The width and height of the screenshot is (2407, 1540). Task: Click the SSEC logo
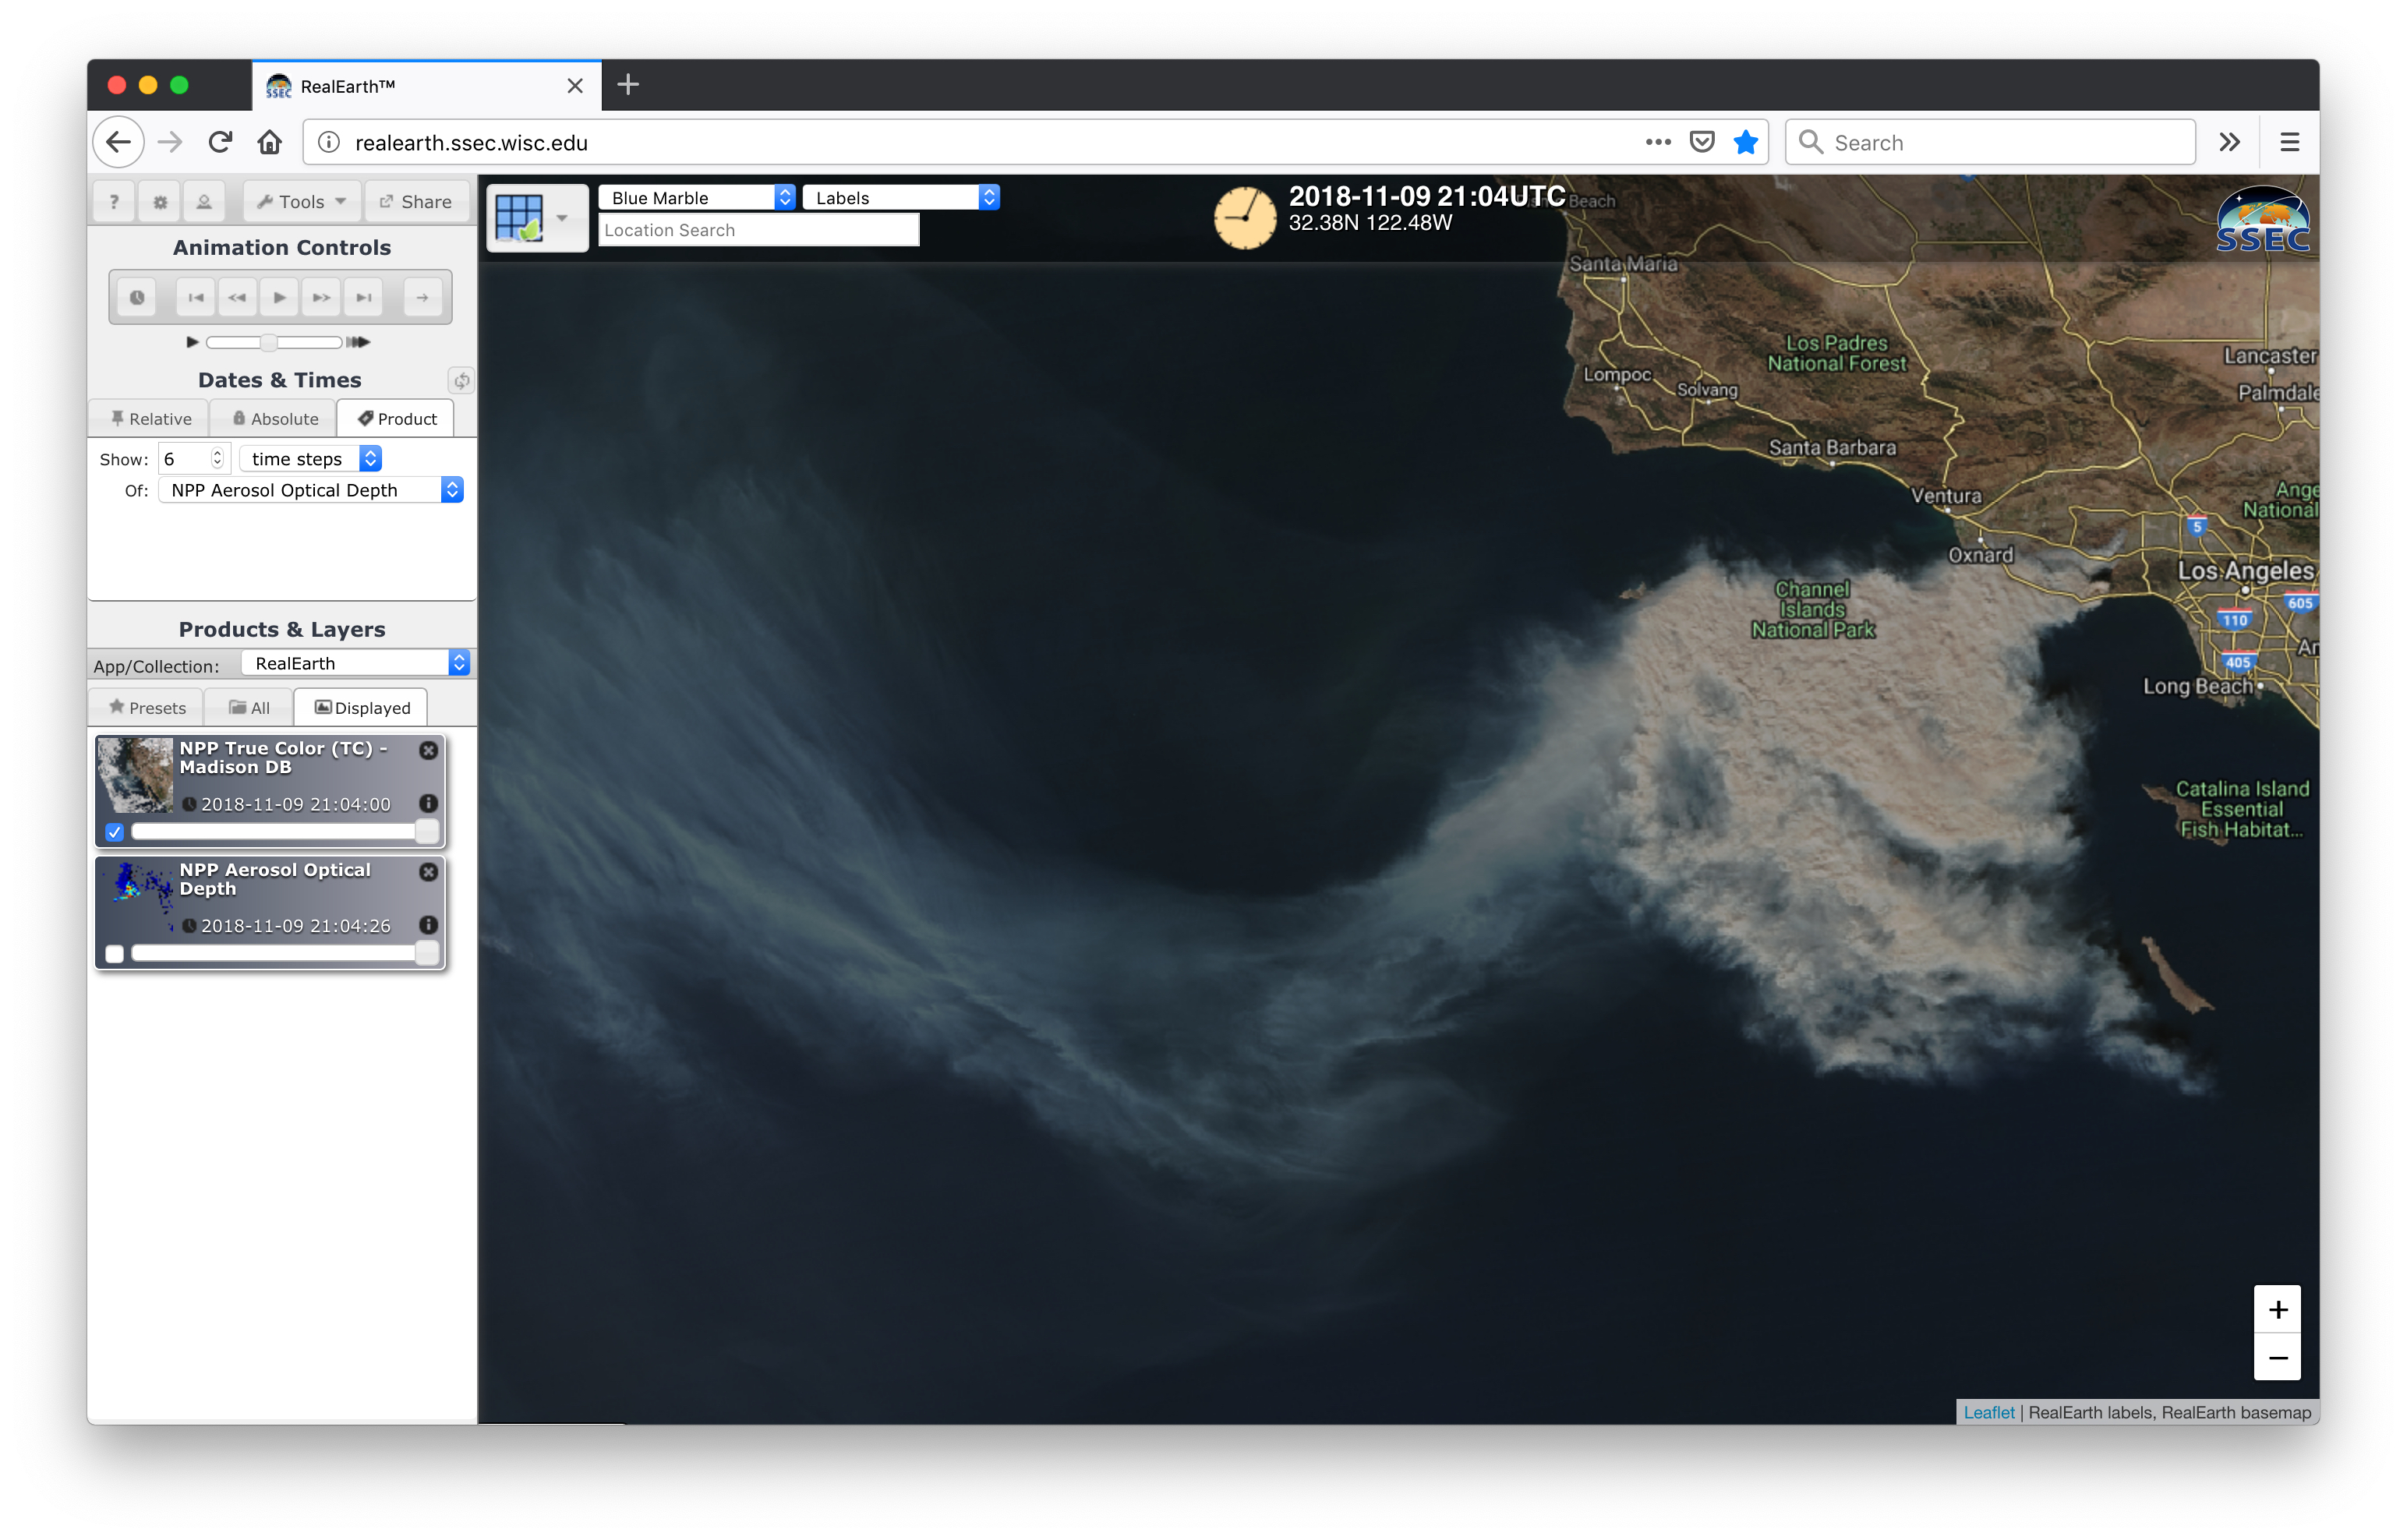[2262, 220]
